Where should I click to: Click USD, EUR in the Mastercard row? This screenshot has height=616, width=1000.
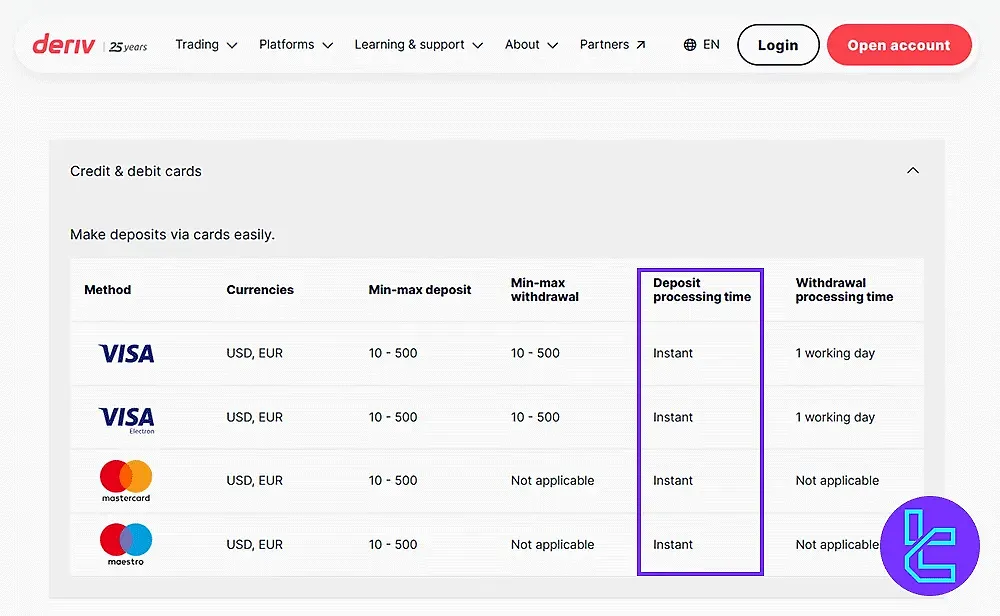[254, 481]
